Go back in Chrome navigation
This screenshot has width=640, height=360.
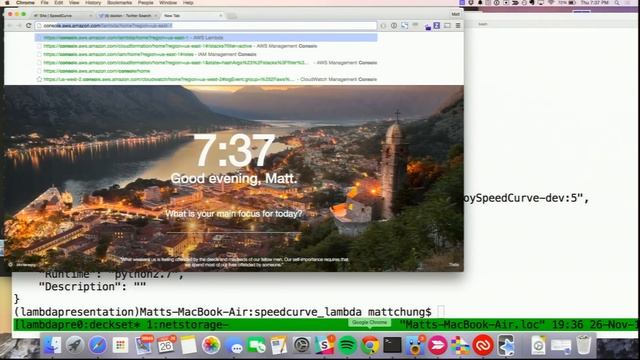point(10,26)
